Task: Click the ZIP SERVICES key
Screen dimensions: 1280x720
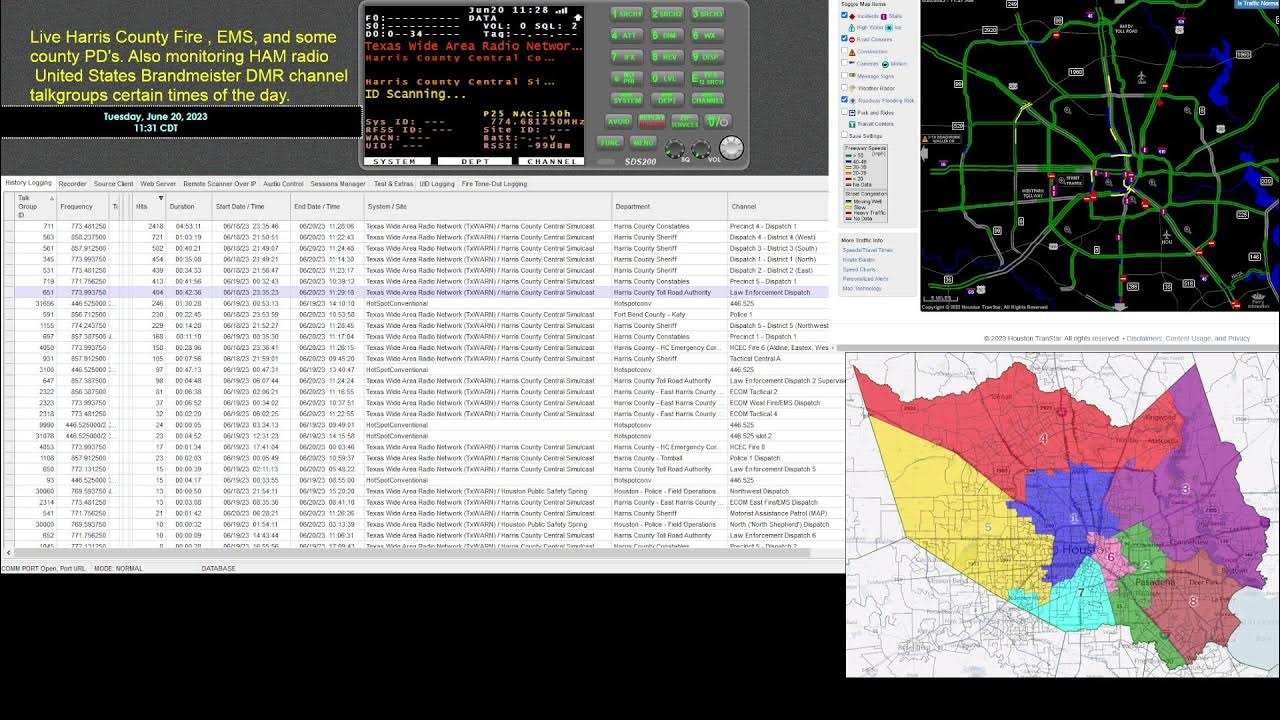Action: [x=684, y=121]
